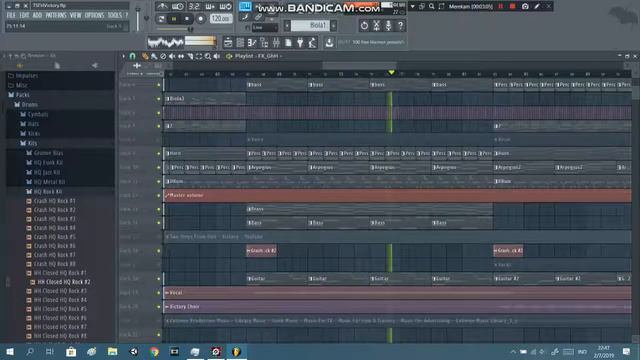Open the Plugin picker plug icon

click(300, 42)
